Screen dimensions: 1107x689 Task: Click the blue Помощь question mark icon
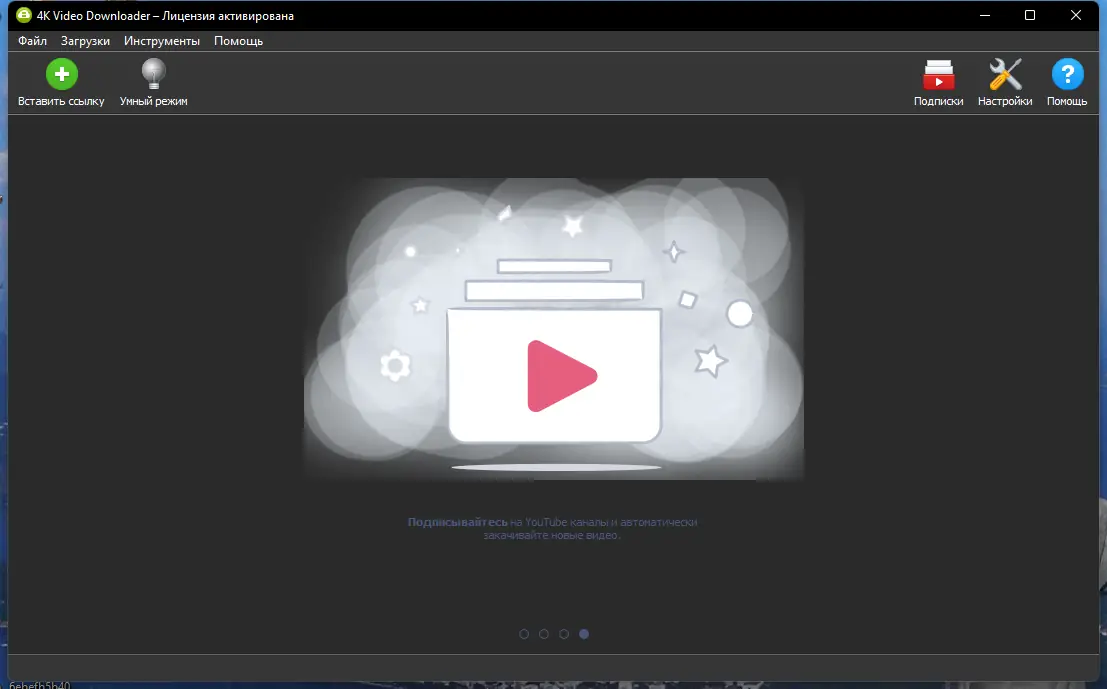(x=1067, y=74)
